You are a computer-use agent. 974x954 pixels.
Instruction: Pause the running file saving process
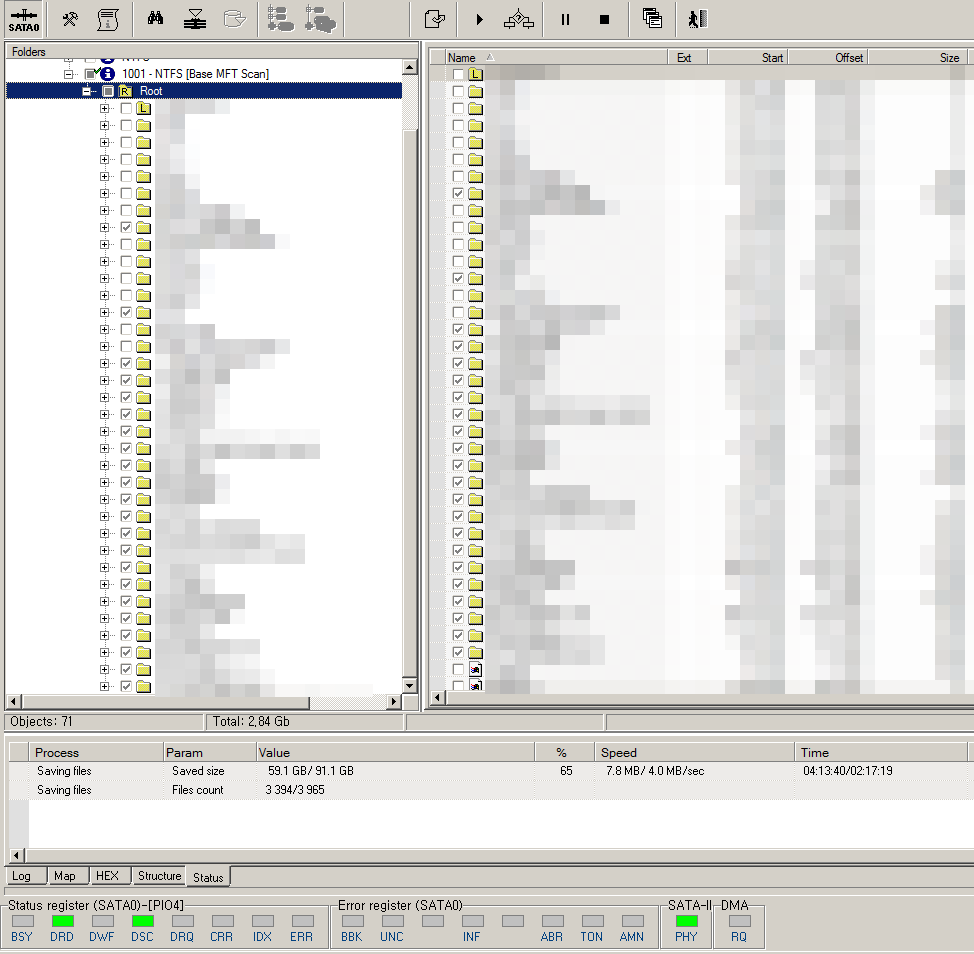pos(565,20)
